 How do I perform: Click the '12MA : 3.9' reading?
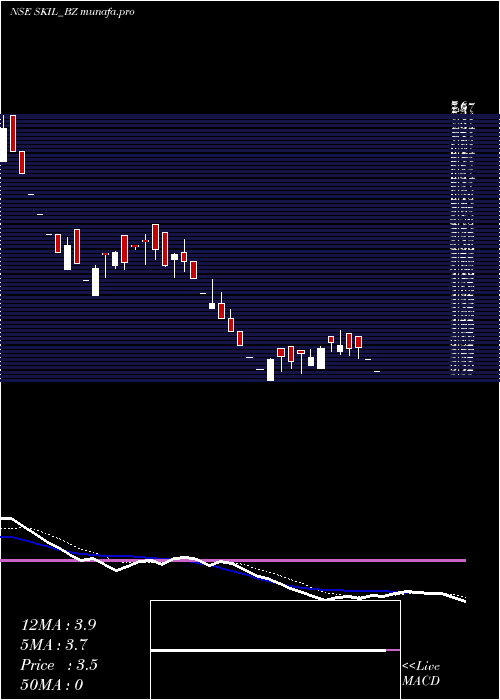click(x=58, y=625)
